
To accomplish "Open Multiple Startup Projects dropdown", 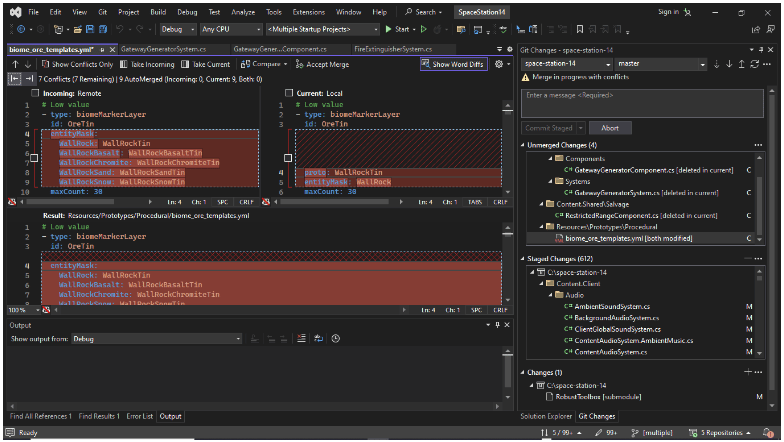I will coord(323,30).
